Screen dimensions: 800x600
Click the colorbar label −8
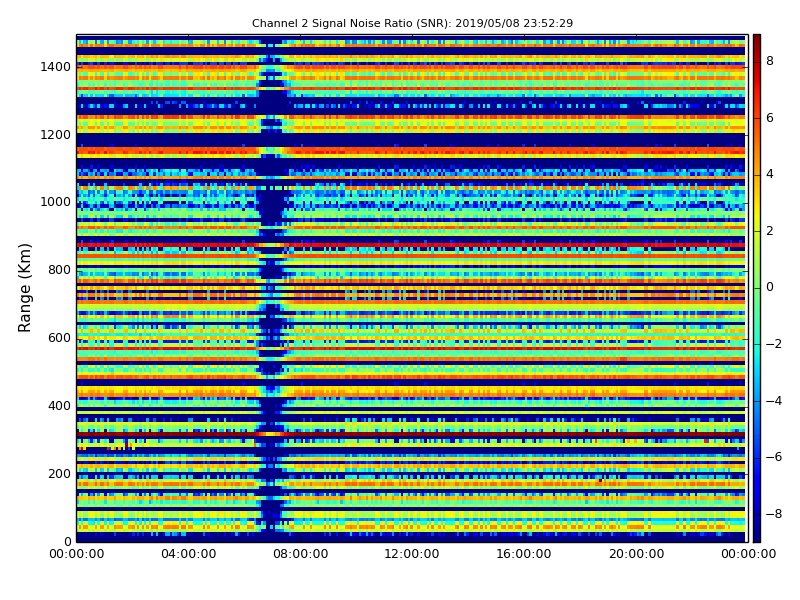[x=774, y=514]
